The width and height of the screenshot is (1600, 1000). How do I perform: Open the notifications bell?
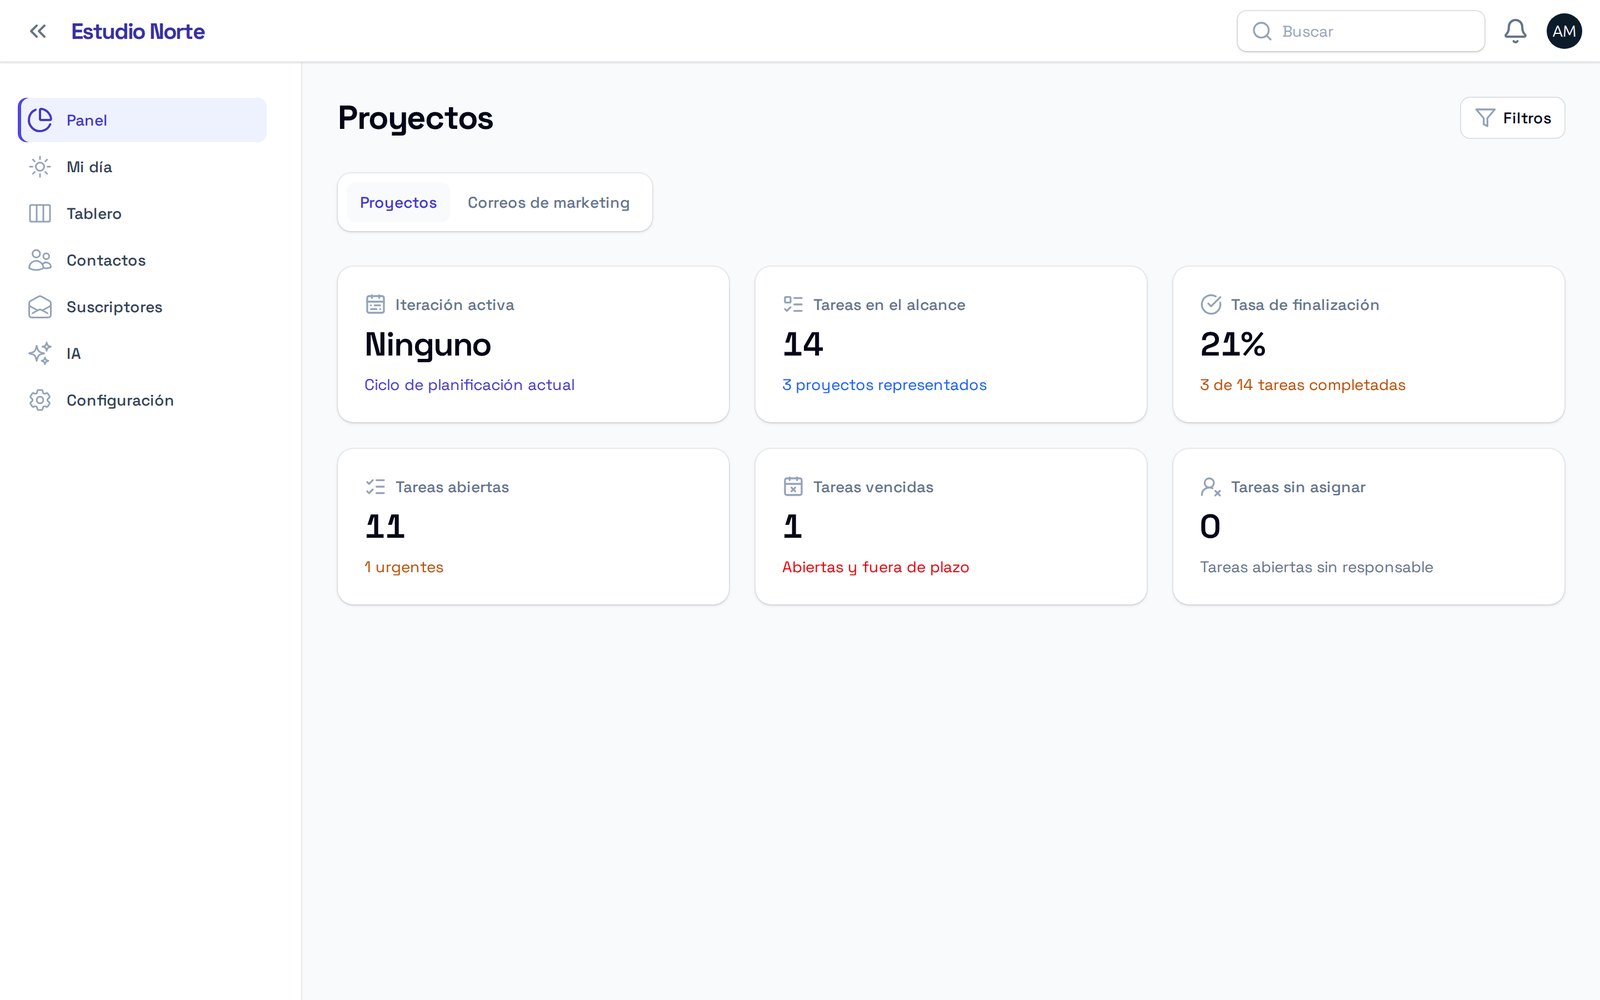1515,31
